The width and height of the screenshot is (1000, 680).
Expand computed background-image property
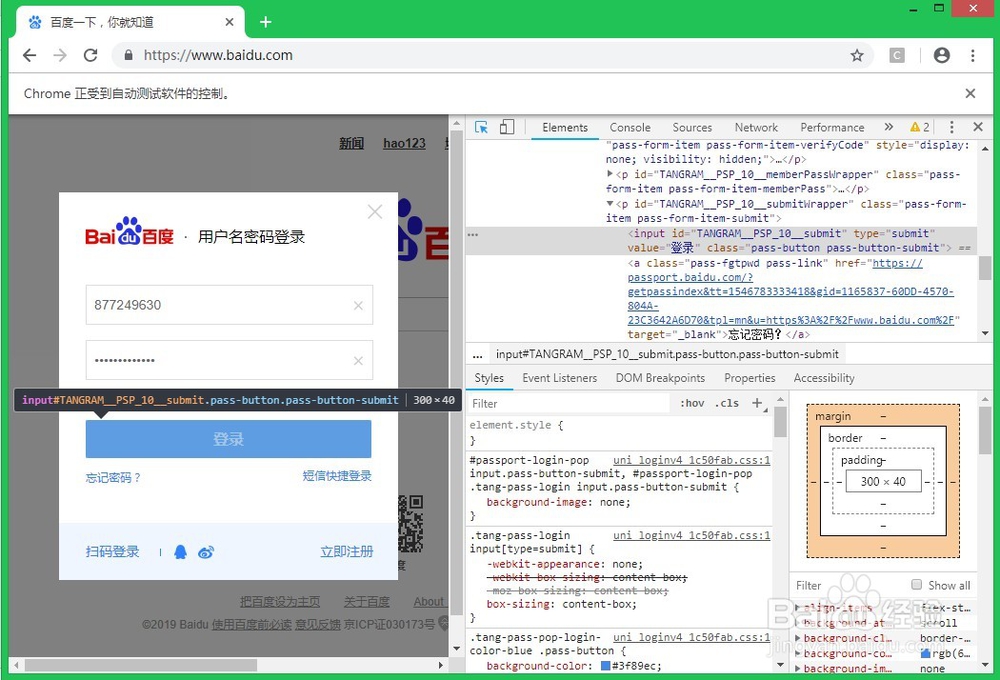coord(798,669)
